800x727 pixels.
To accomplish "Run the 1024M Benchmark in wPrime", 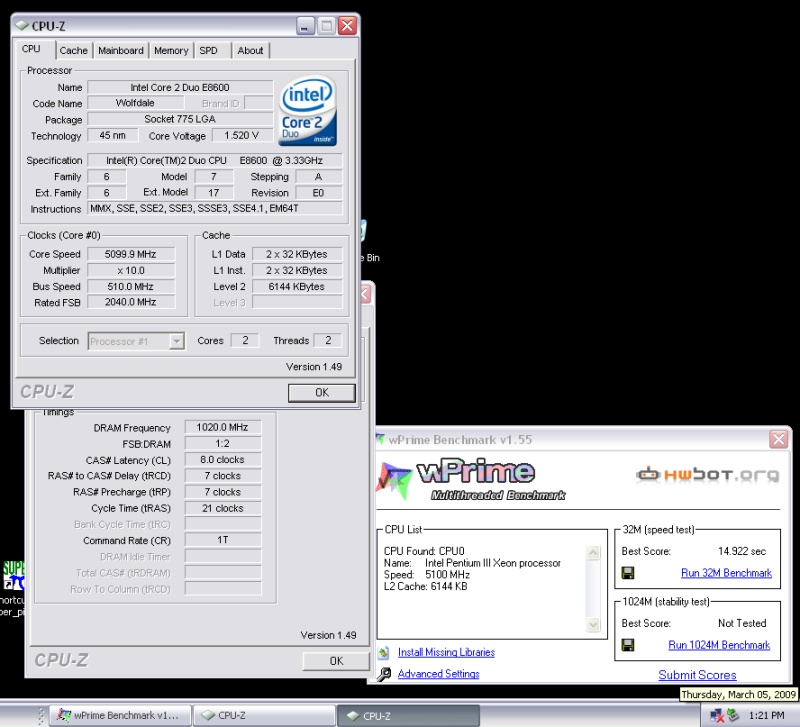I will coord(719,645).
